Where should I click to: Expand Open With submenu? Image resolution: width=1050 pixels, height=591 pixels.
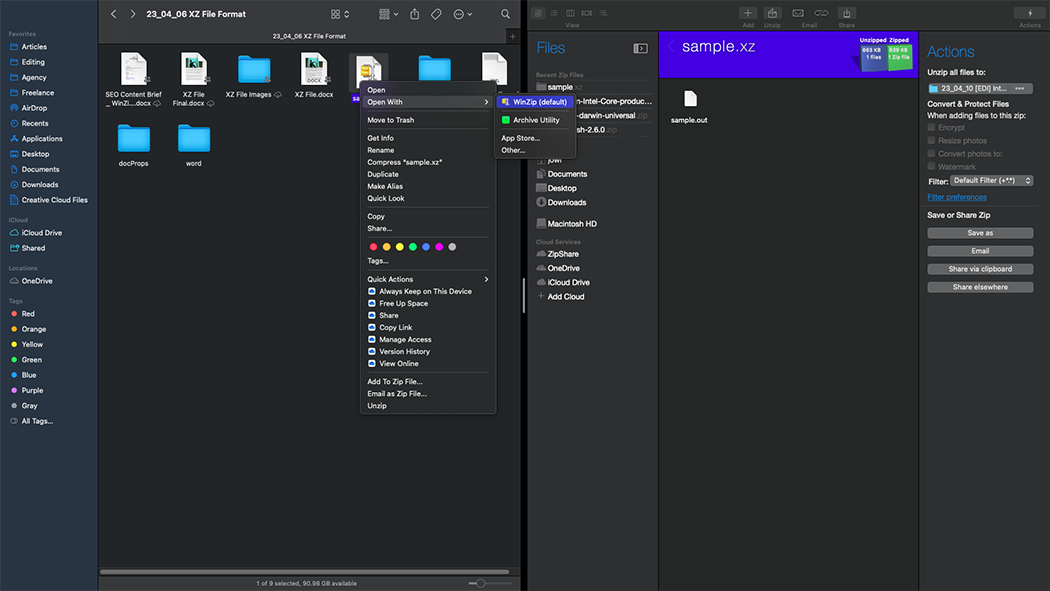tap(427, 102)
